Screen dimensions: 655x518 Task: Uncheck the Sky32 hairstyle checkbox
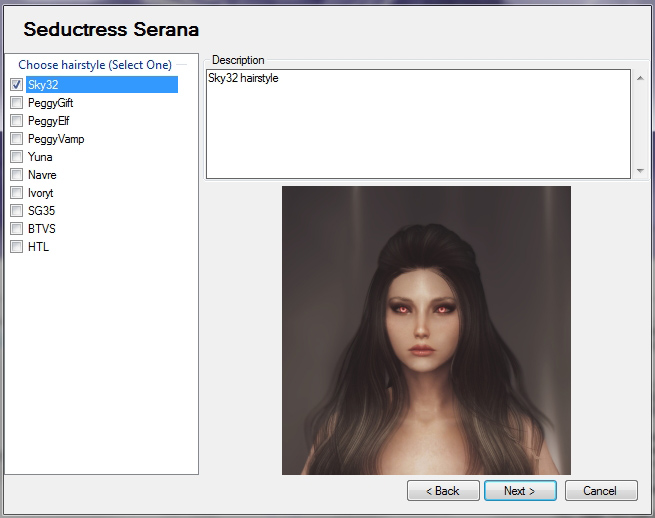(16, 85)
